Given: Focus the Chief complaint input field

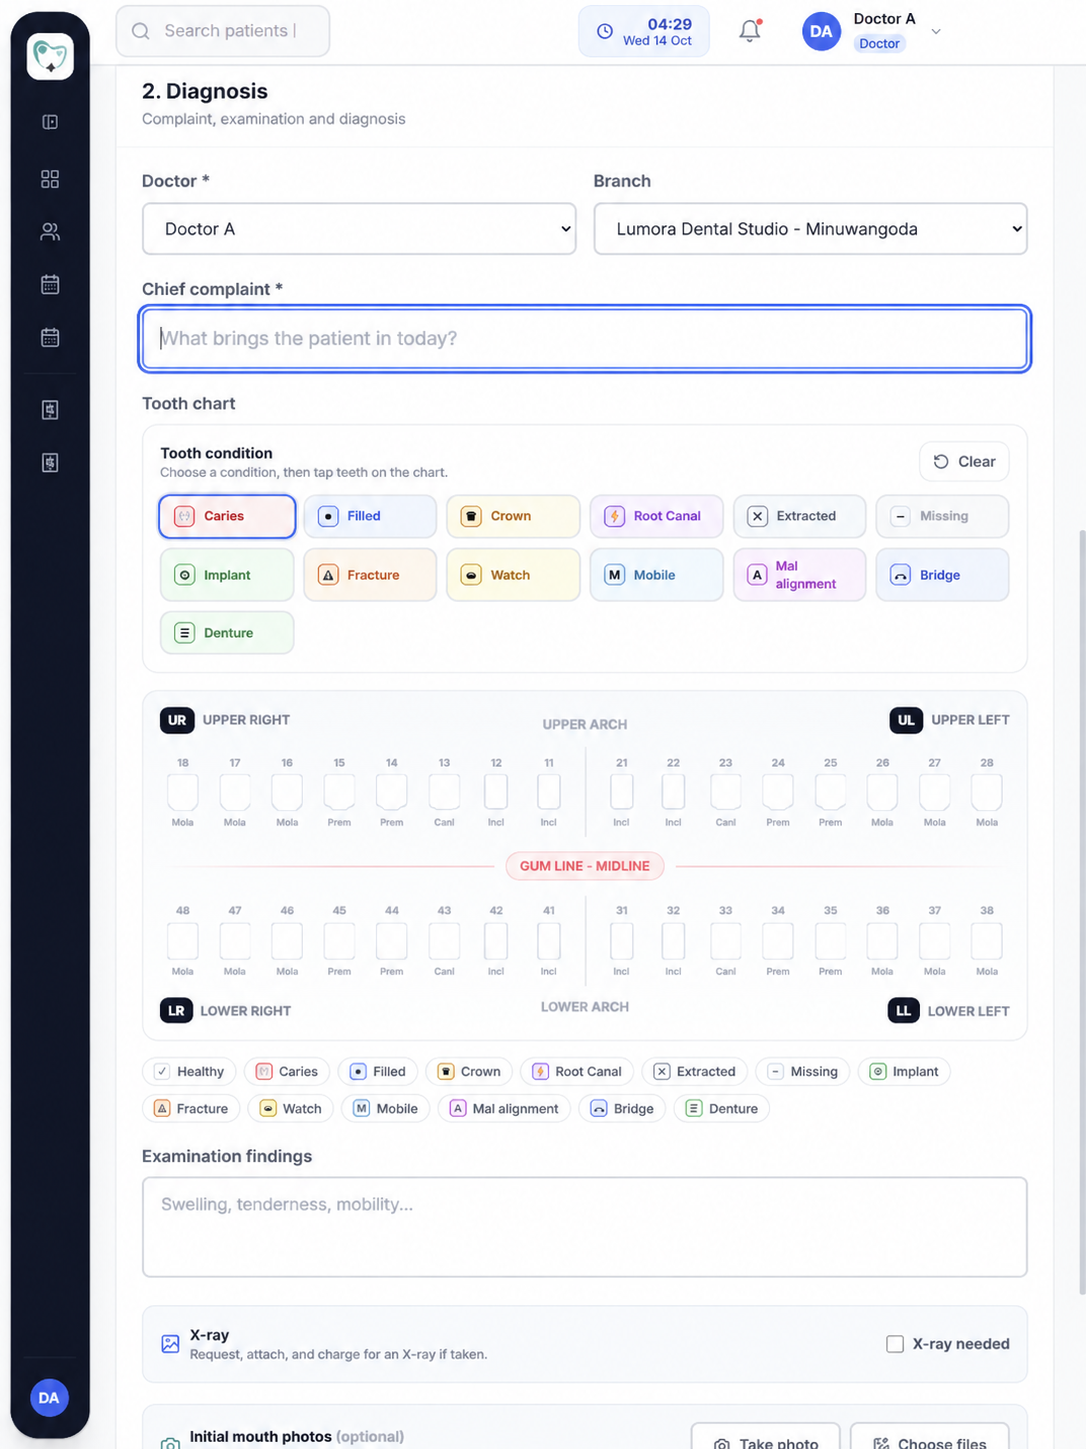Looking at the screenshot, I should coord(585,338).
